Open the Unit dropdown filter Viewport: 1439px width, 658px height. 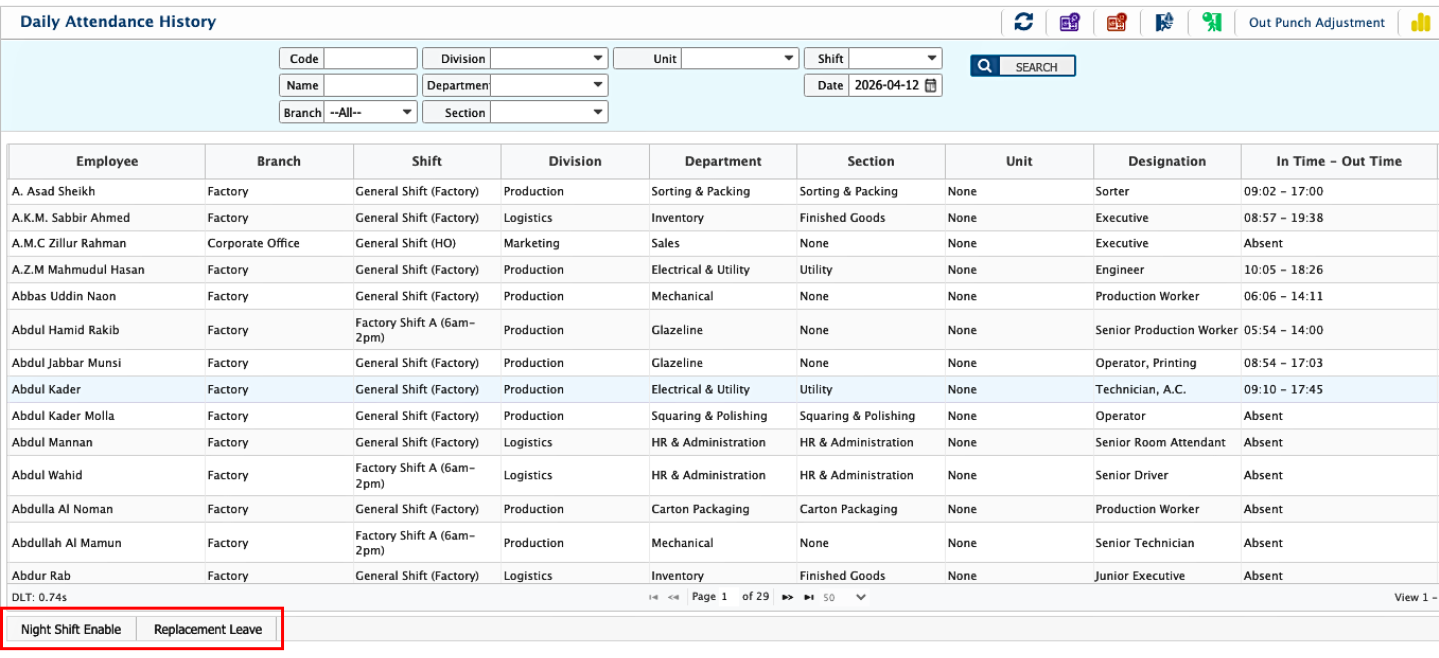tap(739, 59)
